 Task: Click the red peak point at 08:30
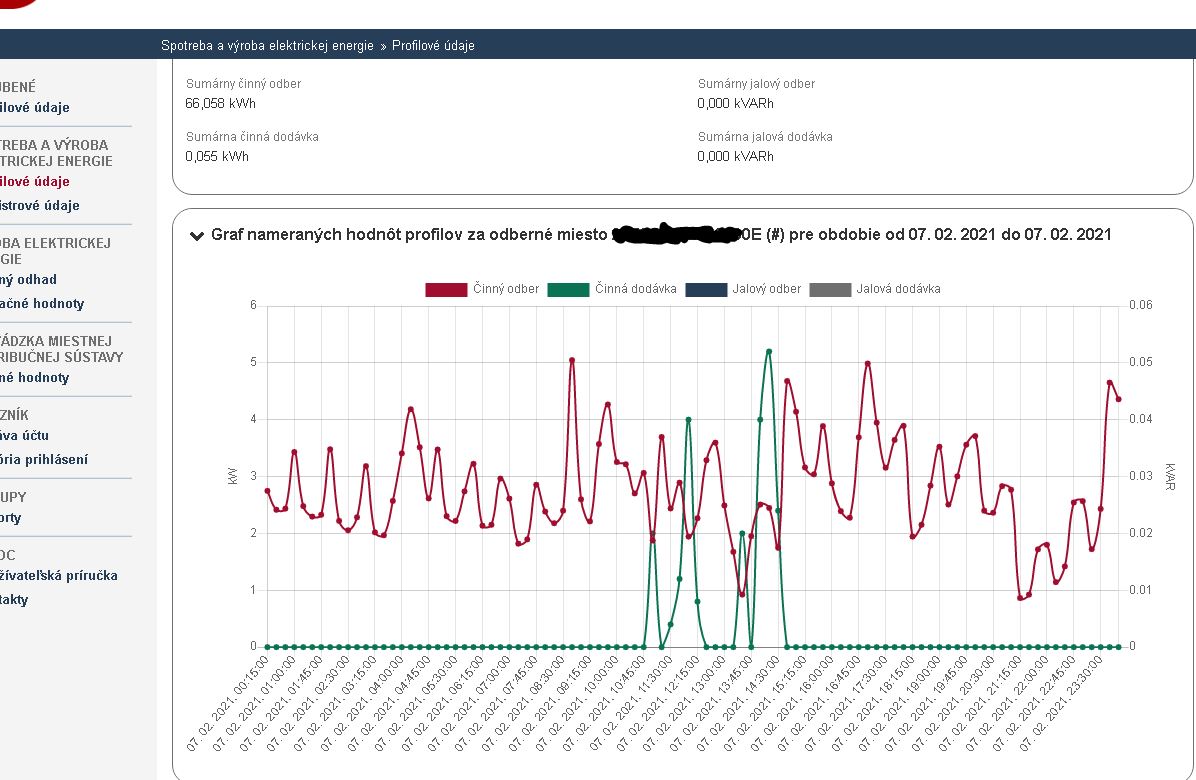pyautogui.click(x=572, y=359)
